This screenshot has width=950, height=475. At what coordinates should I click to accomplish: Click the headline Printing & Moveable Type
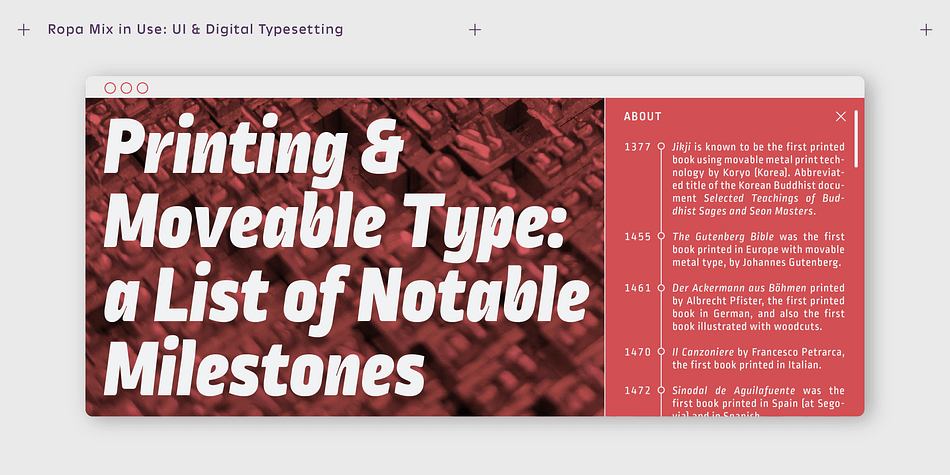(x=347, y=254)
